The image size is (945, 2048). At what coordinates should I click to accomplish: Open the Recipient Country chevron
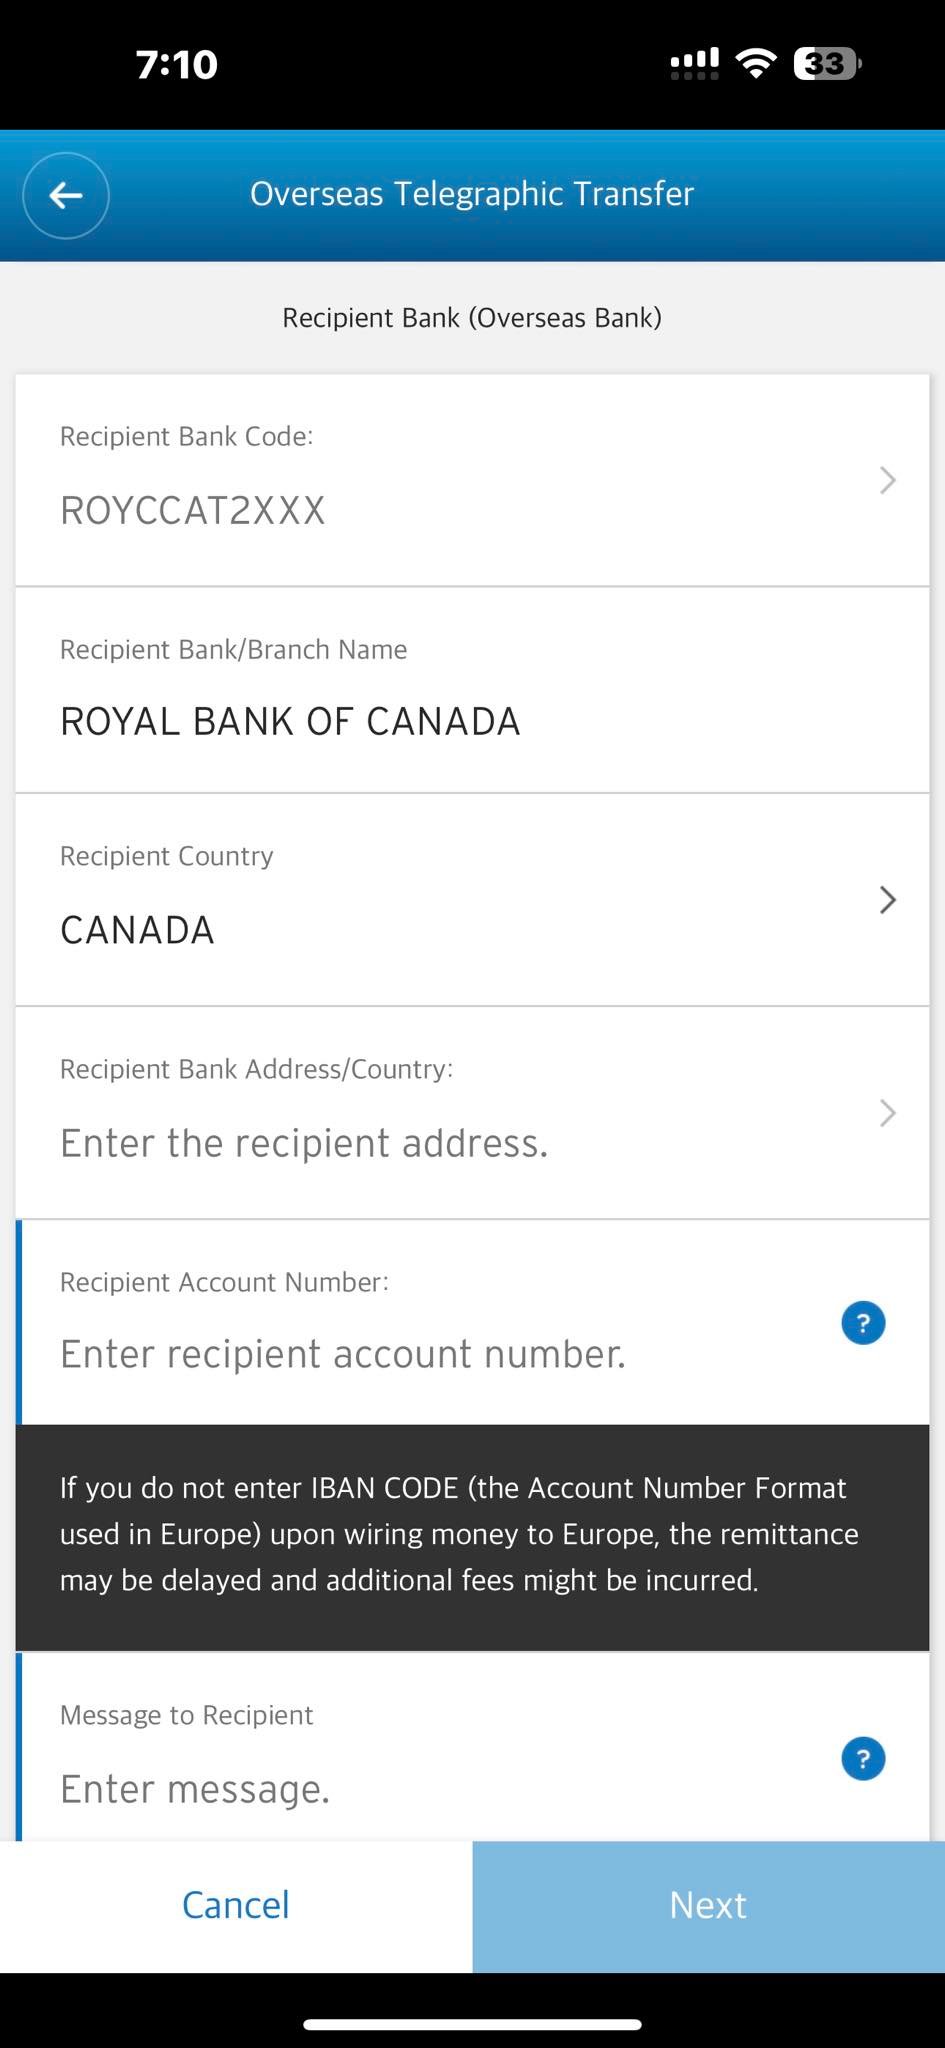(887, 900)
